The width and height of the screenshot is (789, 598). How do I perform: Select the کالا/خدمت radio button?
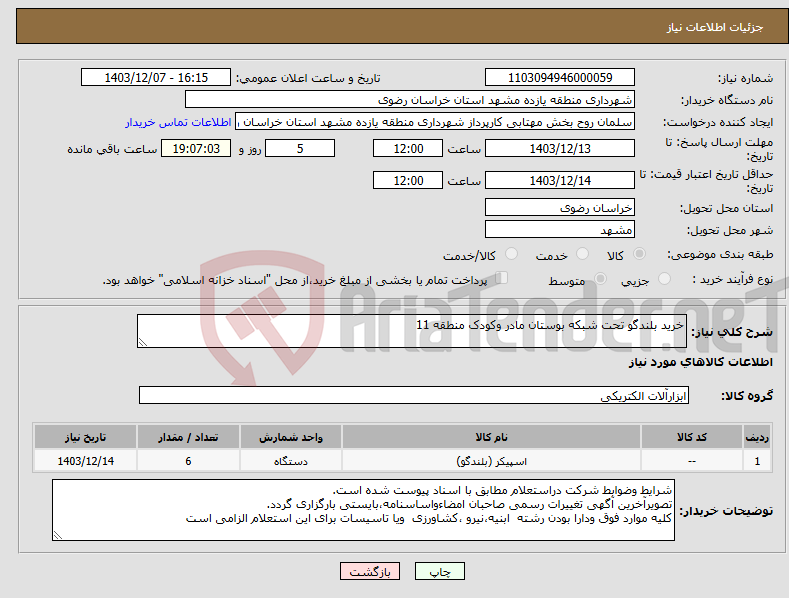tap(511, 254)
